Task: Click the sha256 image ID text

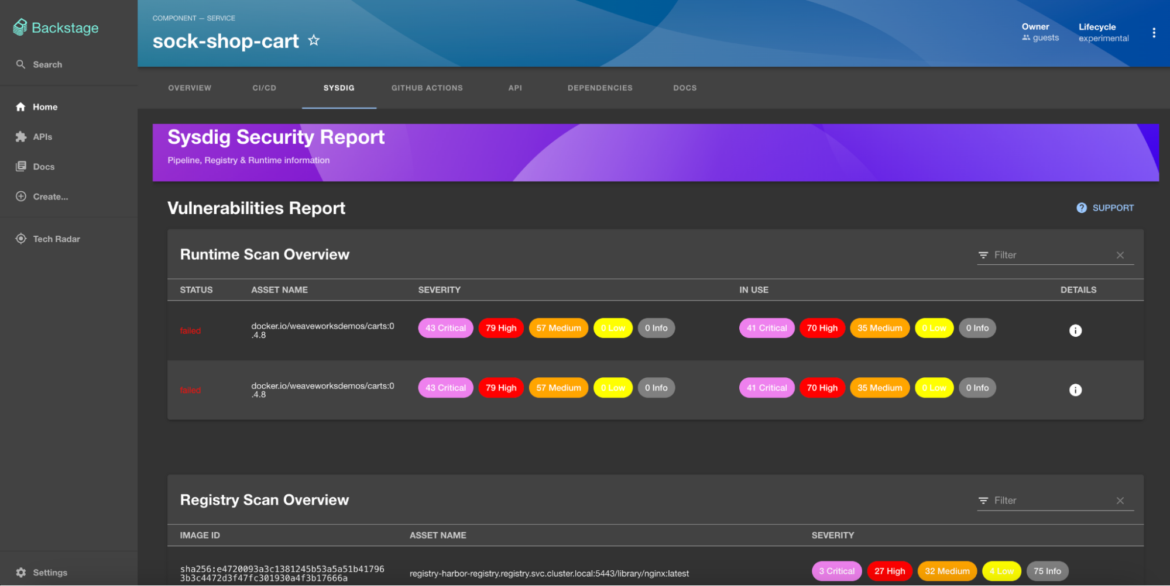Action: pyautogui.click(x=282, y=573)
